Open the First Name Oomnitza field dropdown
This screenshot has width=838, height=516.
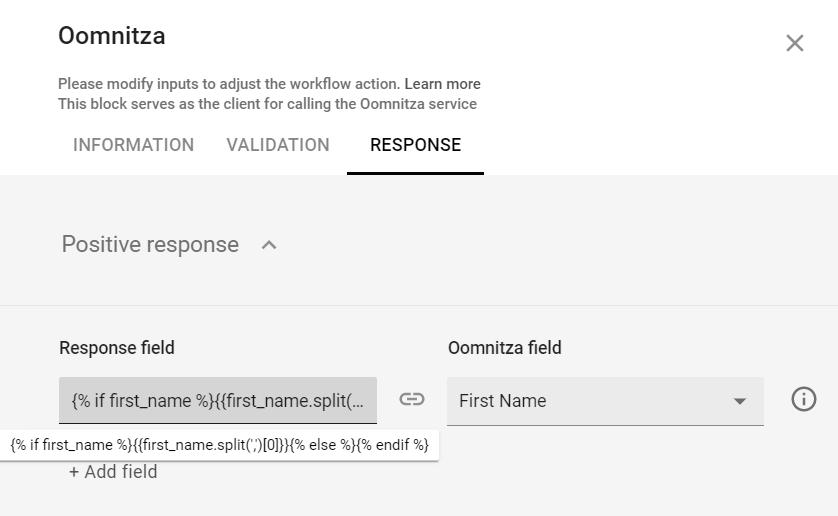(590, 400)
